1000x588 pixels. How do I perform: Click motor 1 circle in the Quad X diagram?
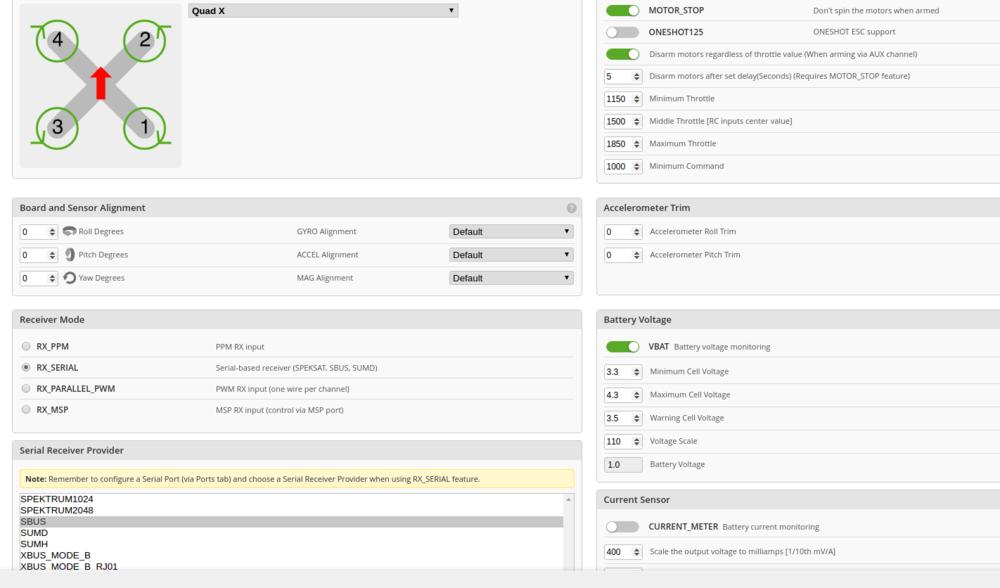coord(145,128)
